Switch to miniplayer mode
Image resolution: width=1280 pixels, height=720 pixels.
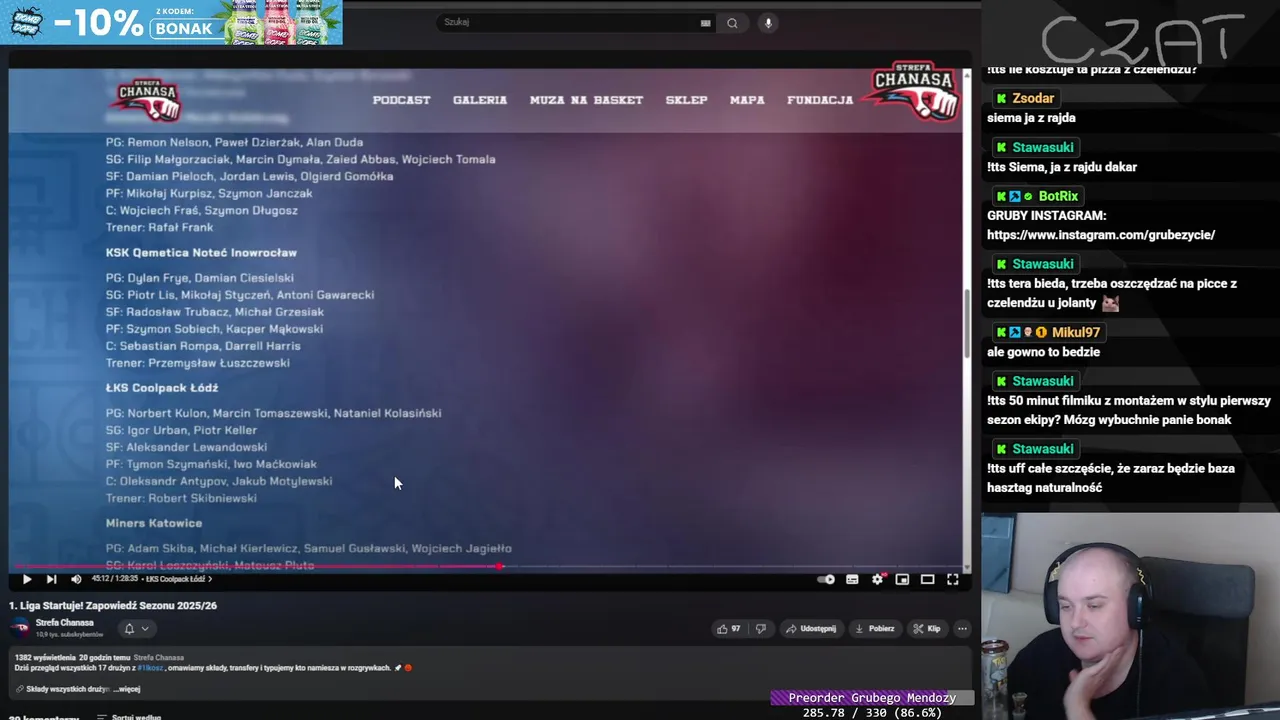tap(902, 579)
